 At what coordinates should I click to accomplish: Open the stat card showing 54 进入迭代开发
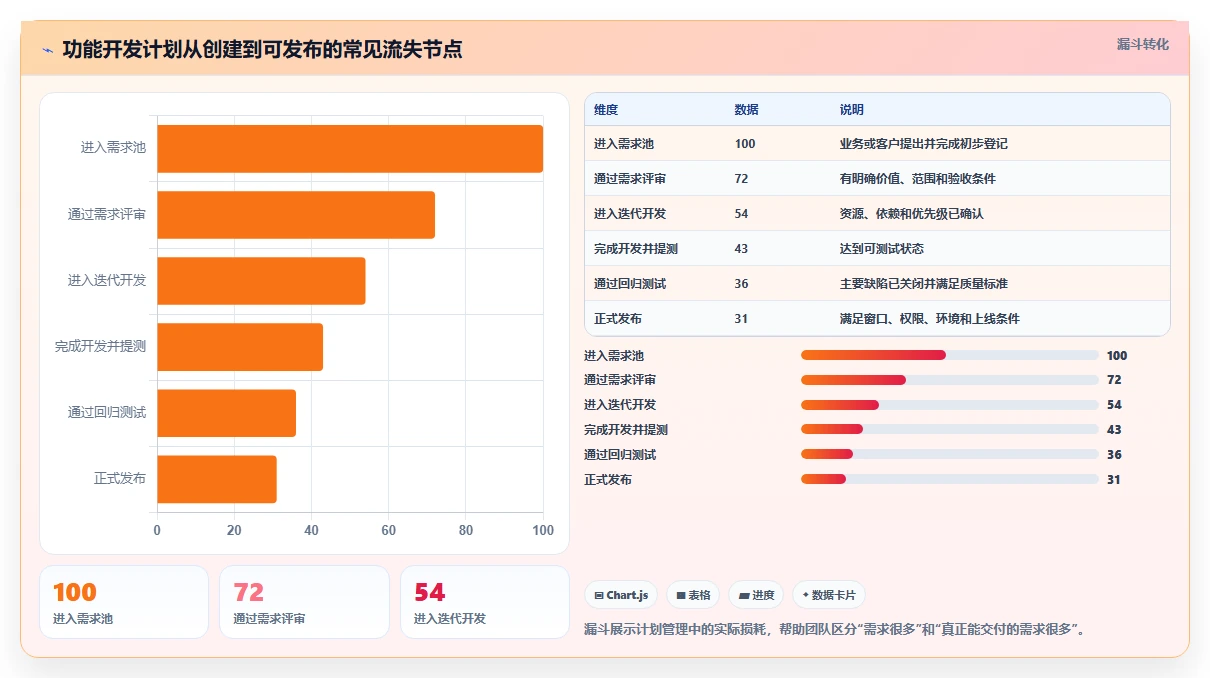[485, 602]
